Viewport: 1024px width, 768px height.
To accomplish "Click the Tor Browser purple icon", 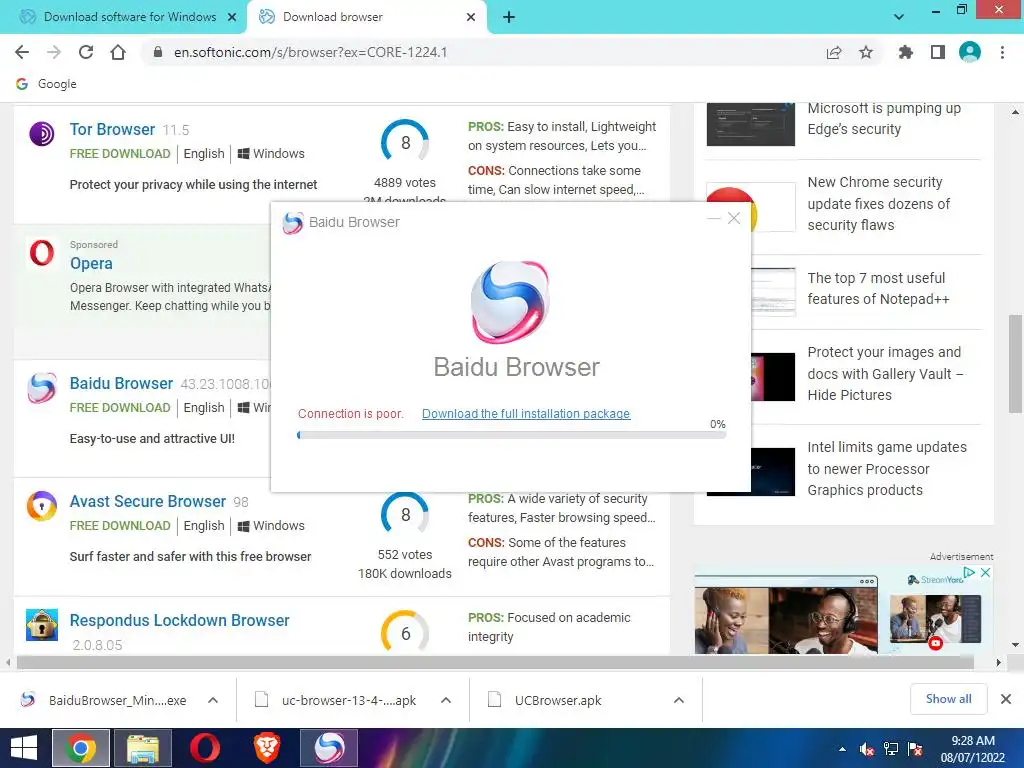I will tap(42, 134).
